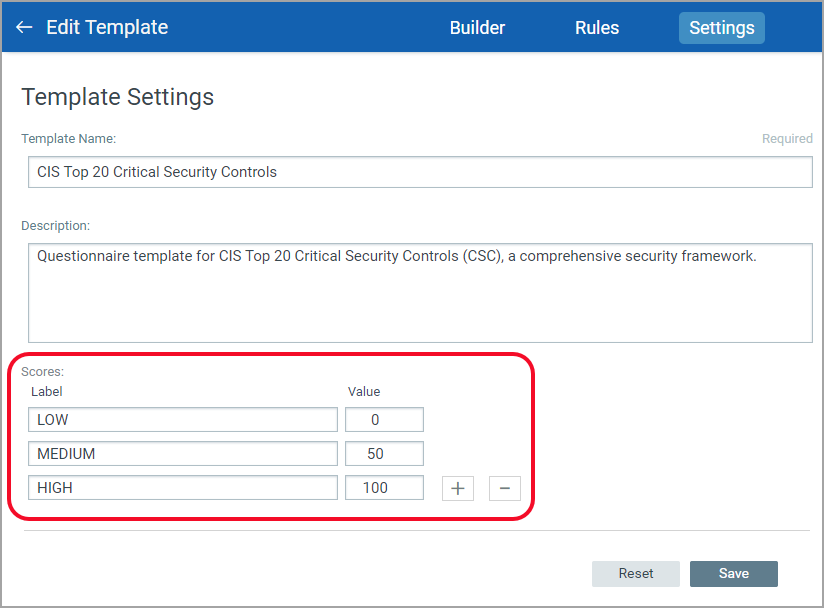Edit the MEDIUM score label field
This screenshot has width=824, height=608.
183,454
